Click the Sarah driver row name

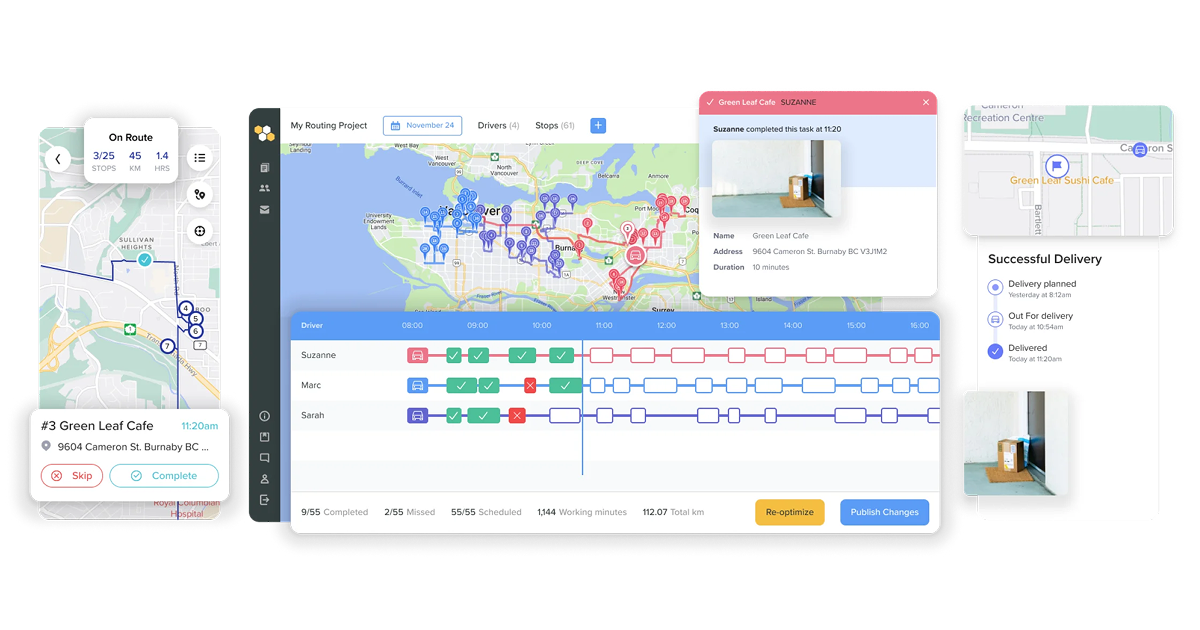click(313, 415)
